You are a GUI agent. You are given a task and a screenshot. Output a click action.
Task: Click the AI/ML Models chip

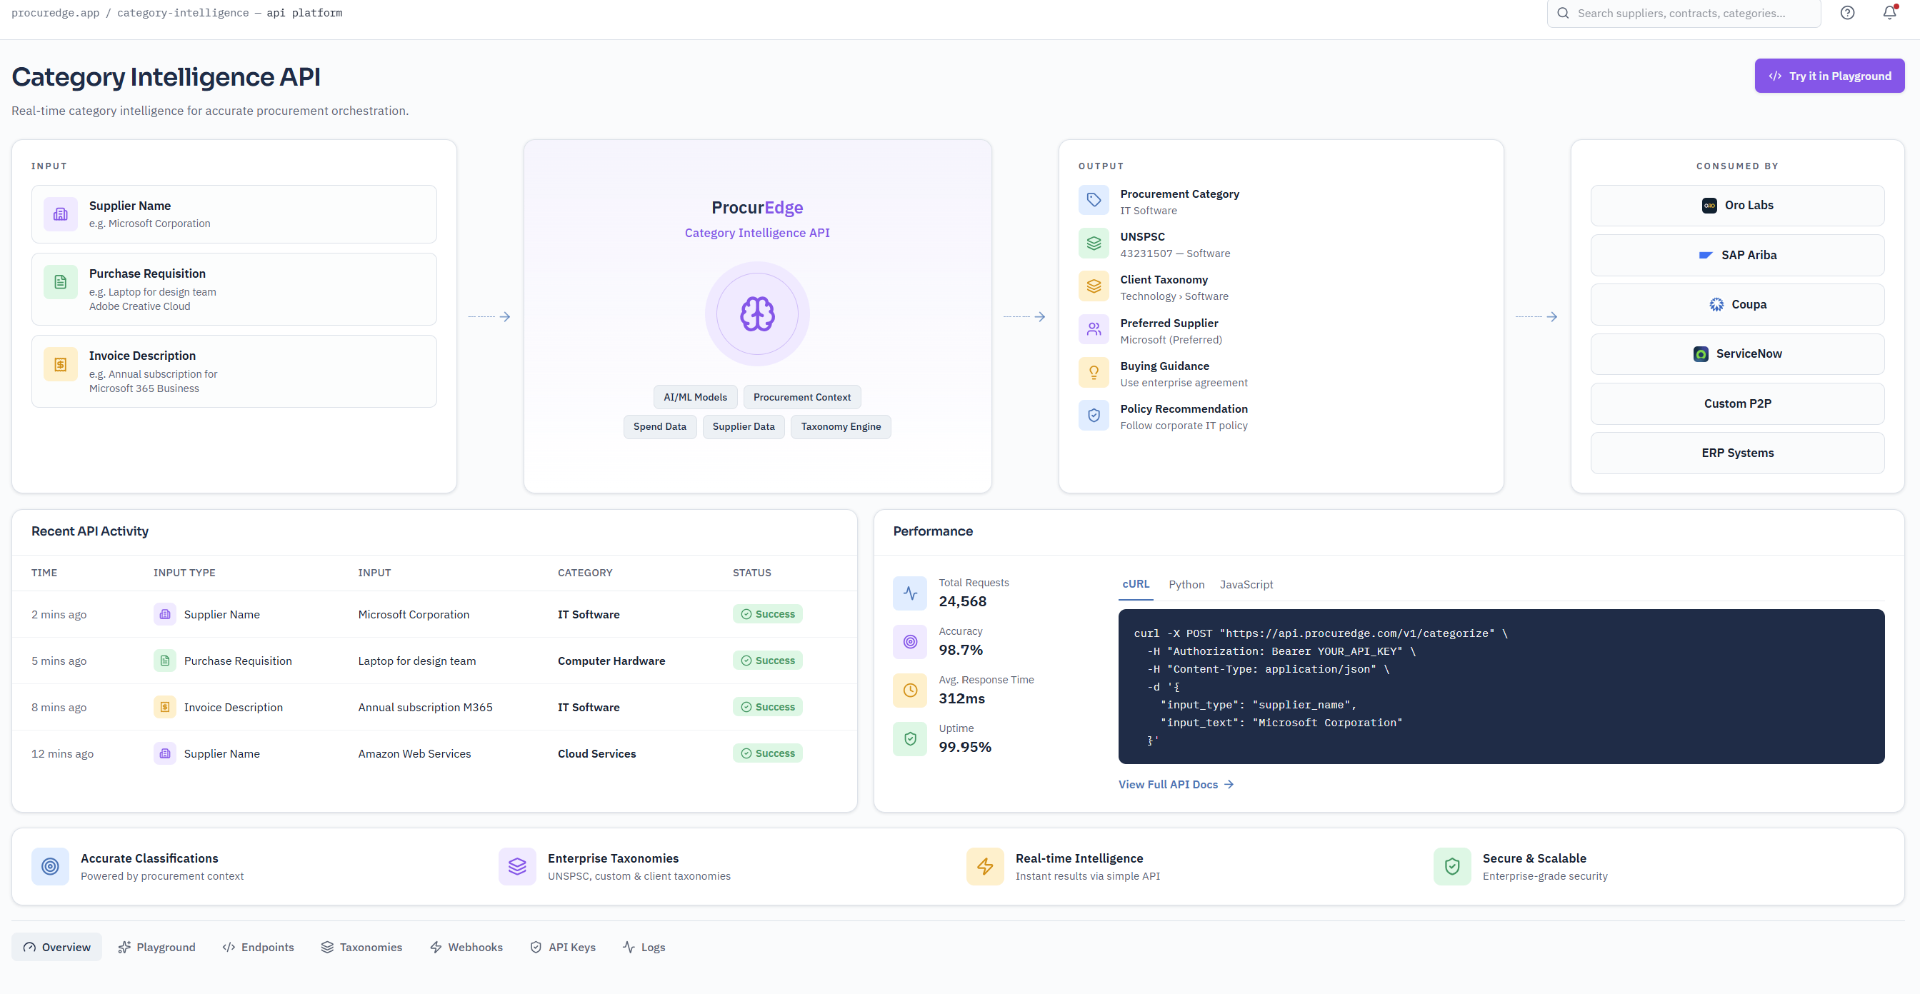click(695, 397)
